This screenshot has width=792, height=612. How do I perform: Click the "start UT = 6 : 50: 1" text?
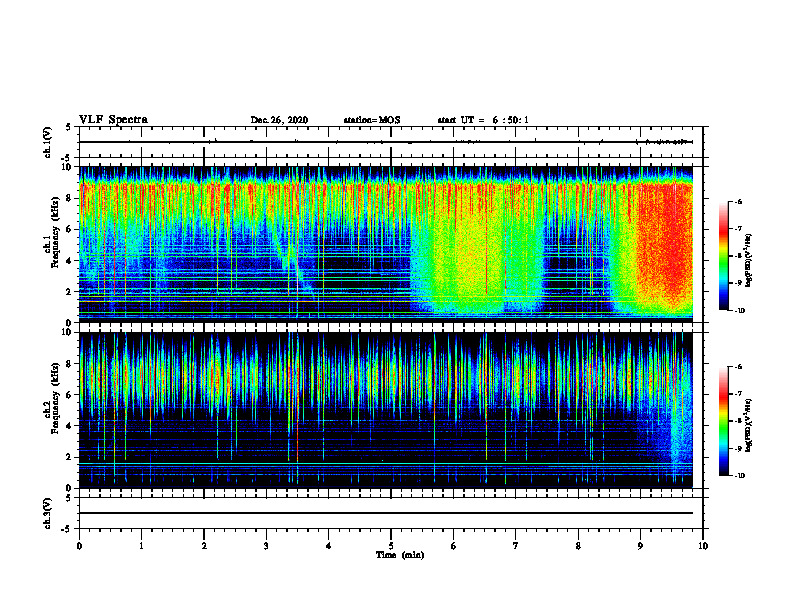[x=483, y=120]
